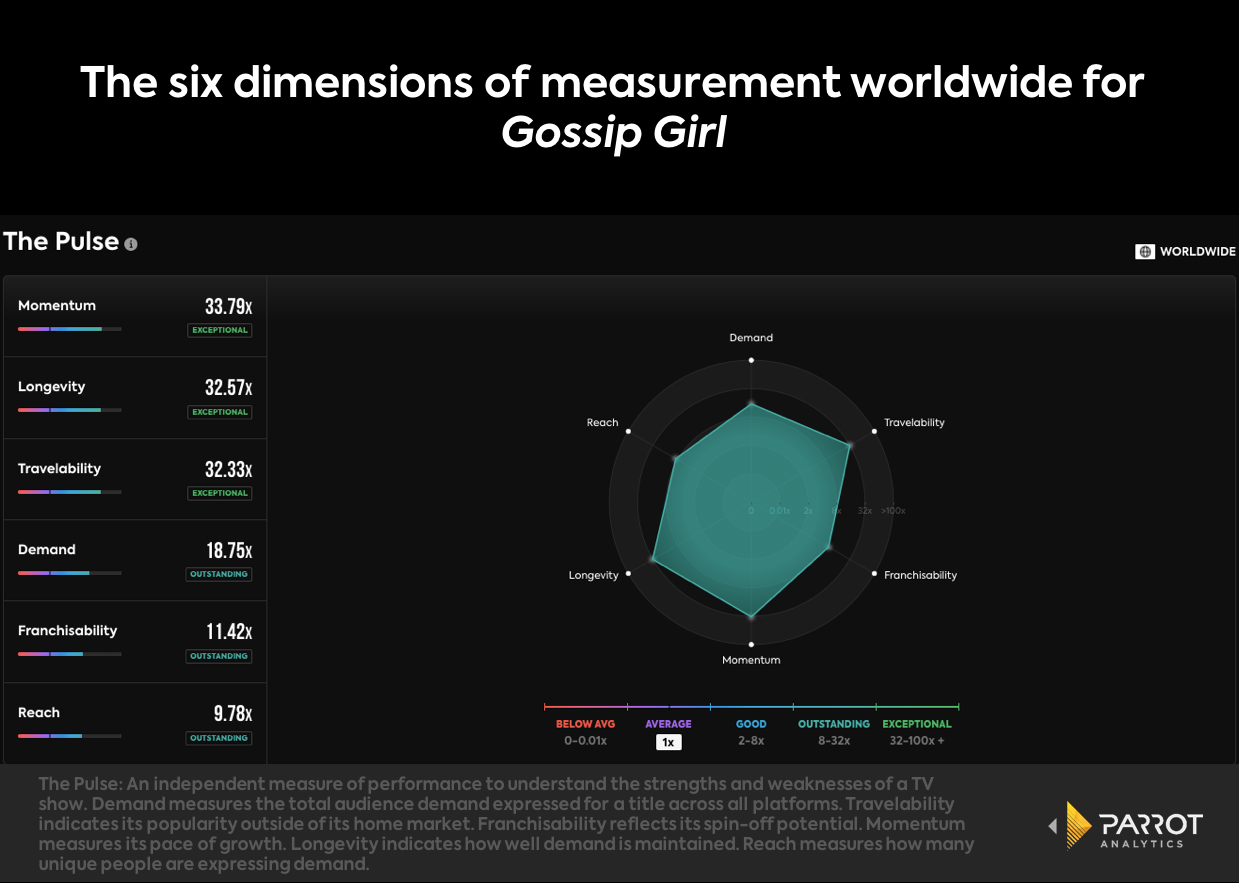Screen dimensions: 1239x883
Task: Click the 32.57x Longevity value
Action: pos(228,387)
